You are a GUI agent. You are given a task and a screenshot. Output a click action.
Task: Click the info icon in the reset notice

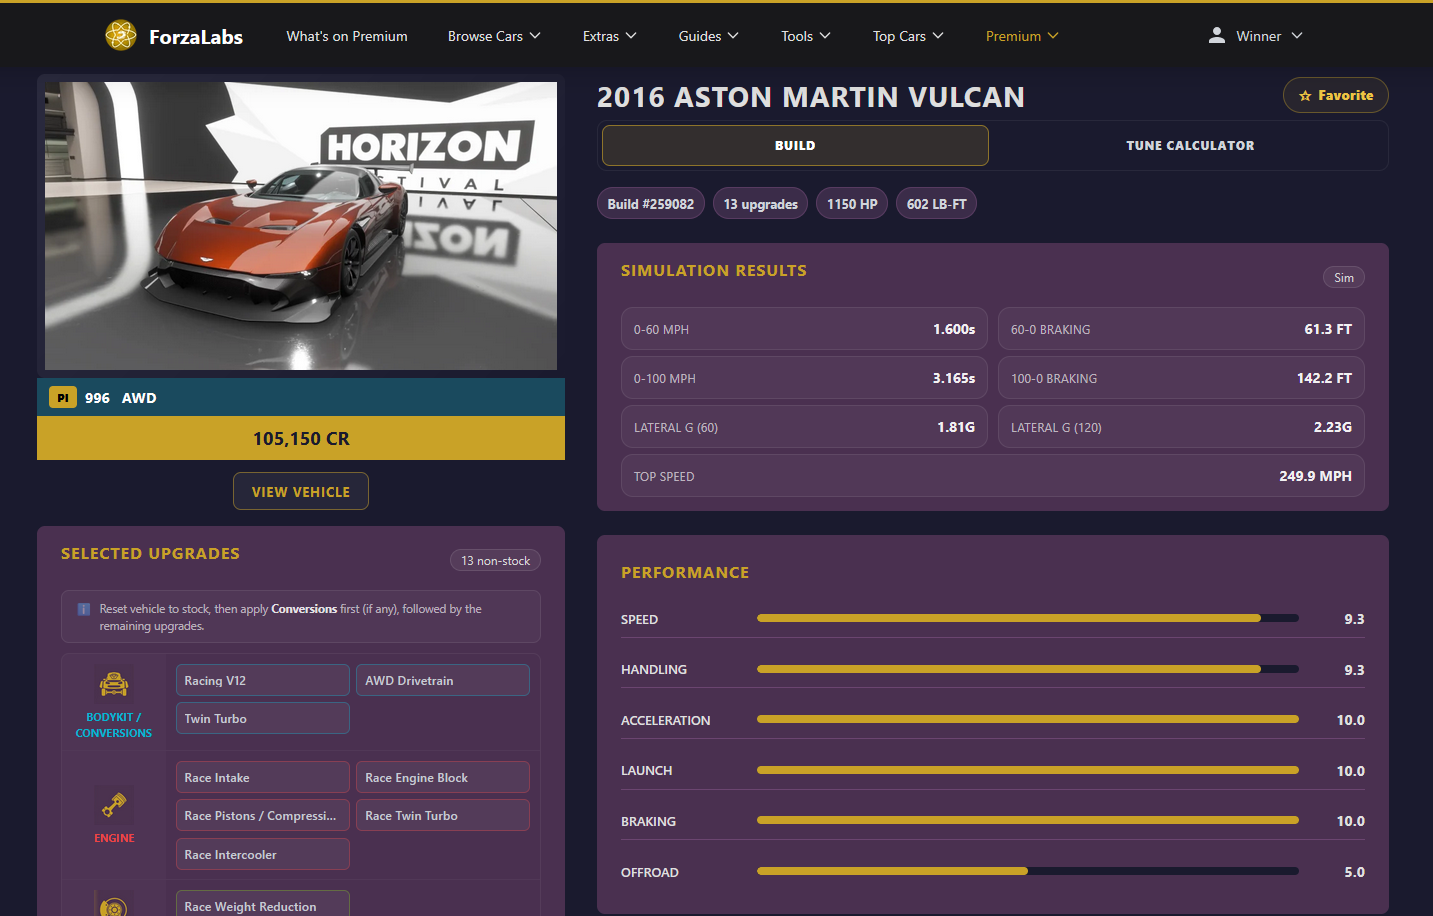(84, 609)
